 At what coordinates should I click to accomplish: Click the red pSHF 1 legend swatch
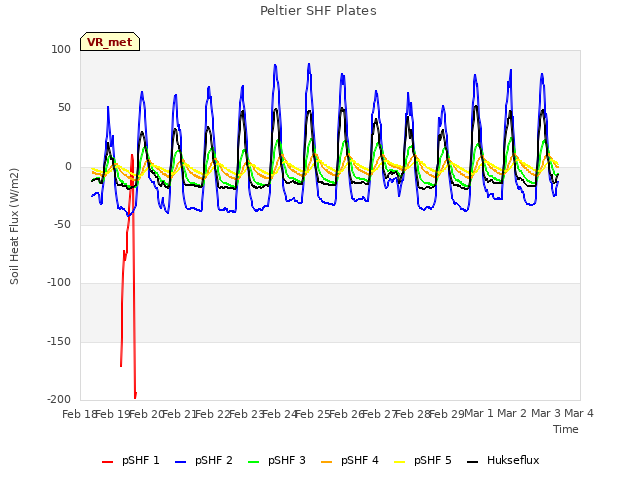(x=107, y=462)
